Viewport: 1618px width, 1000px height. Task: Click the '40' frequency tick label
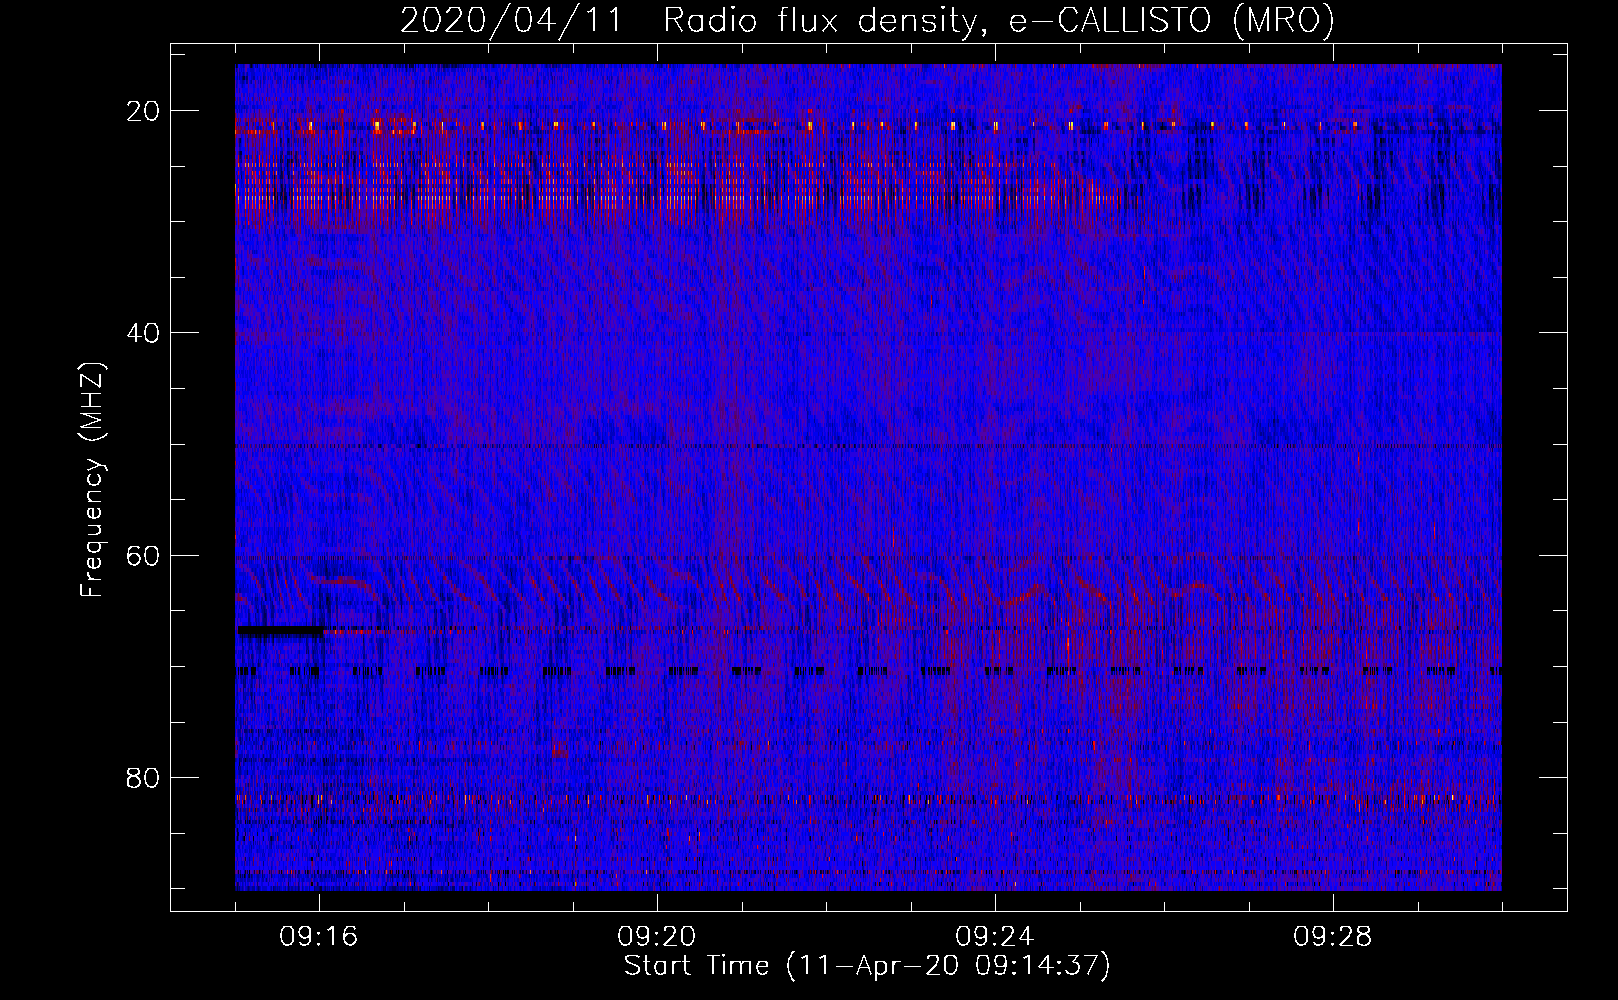[144, 333]
